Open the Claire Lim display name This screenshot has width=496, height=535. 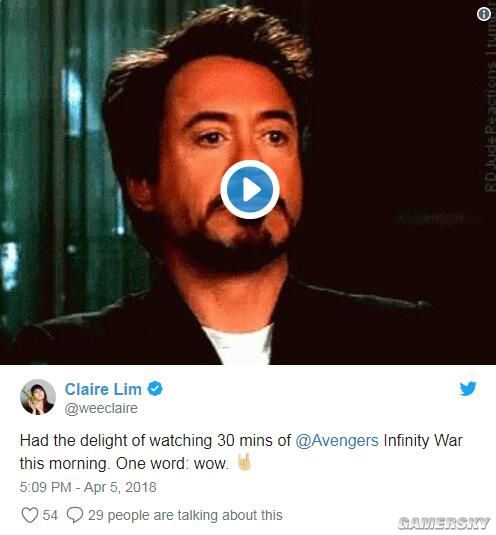click(x=103, y=389)
